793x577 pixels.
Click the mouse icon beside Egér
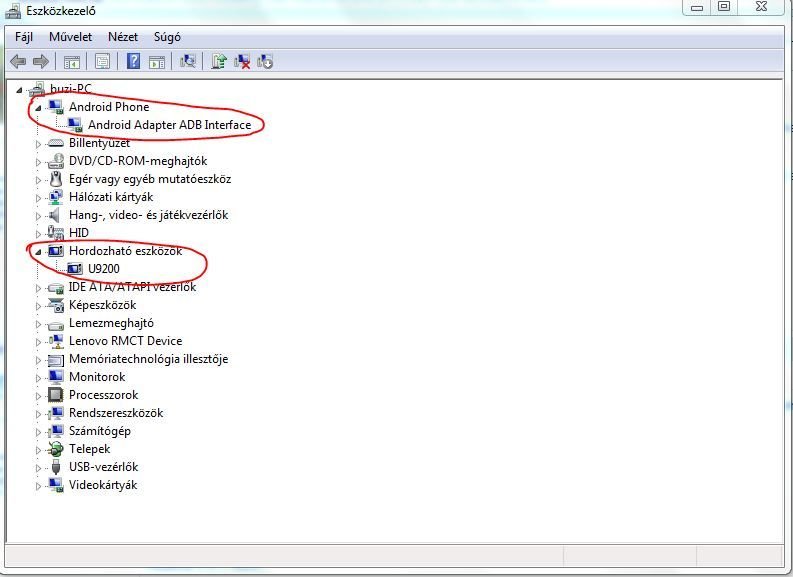pyautogui.click(x=56, y=179)
